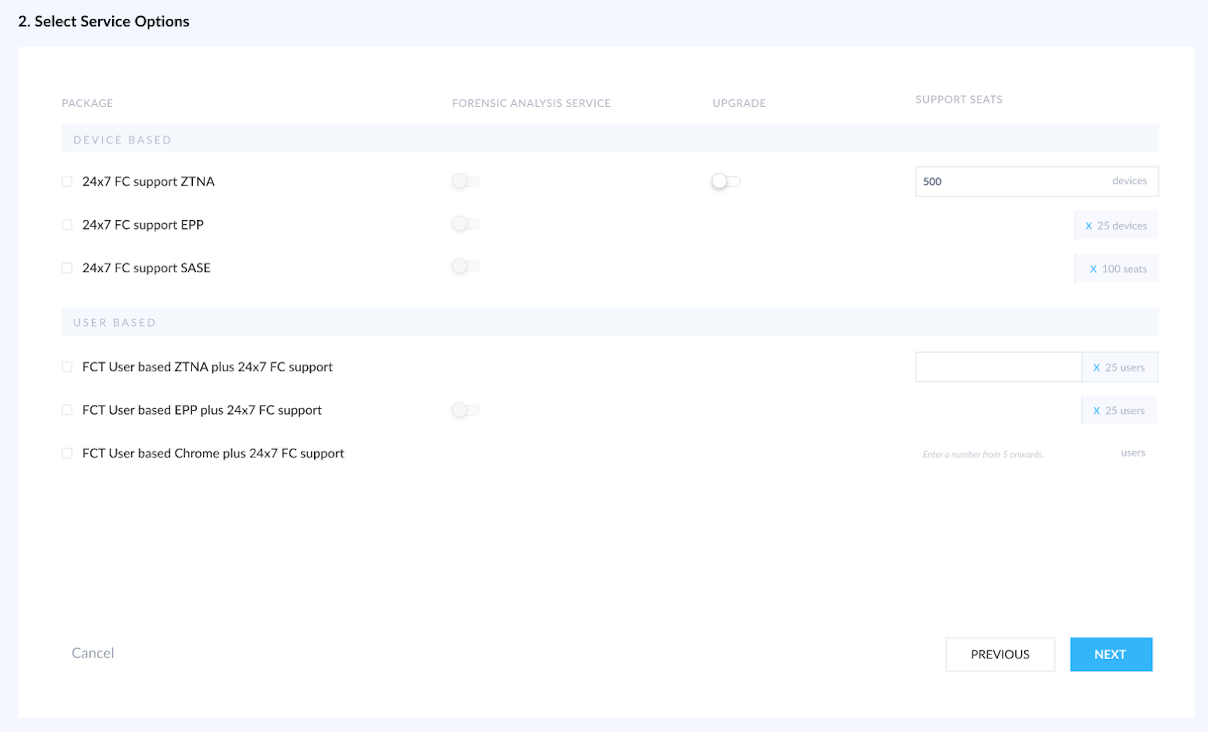The image size is (1208, 732).
Task: Go back using the PREVIOUS button
Action: [x=1000, y=654]
